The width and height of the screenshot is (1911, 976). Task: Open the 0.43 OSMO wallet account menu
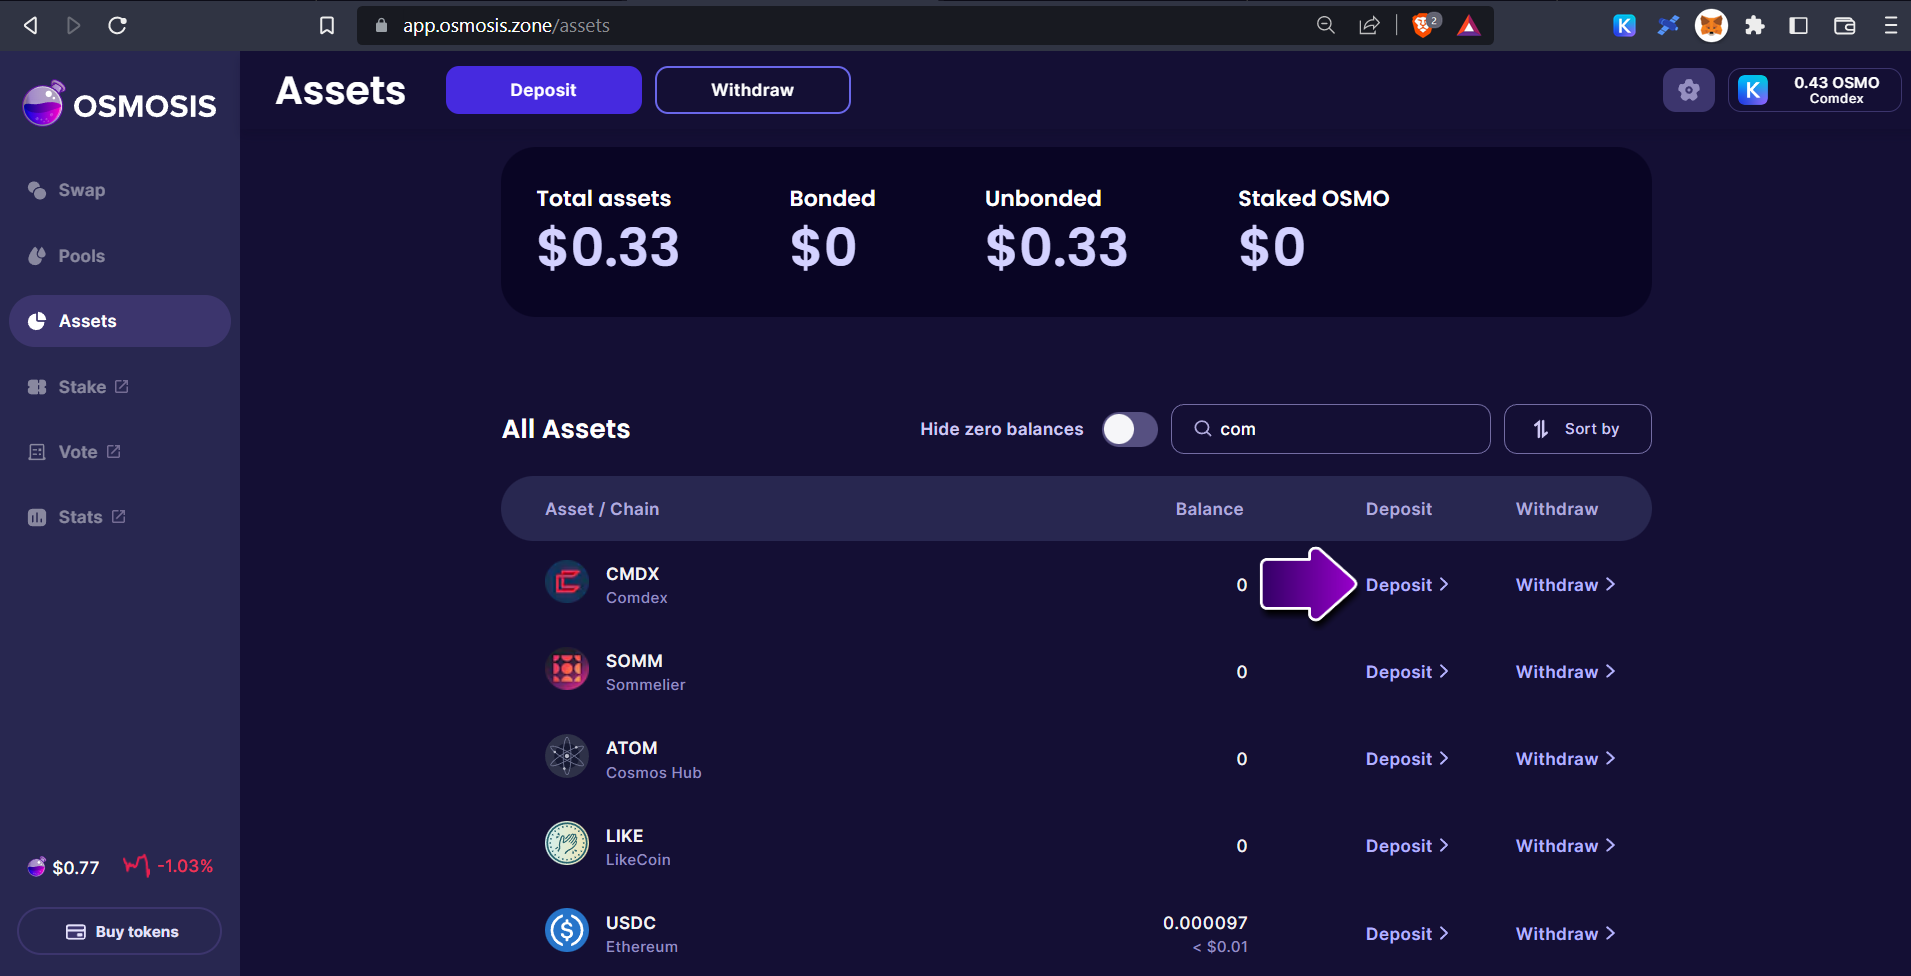1814,90
